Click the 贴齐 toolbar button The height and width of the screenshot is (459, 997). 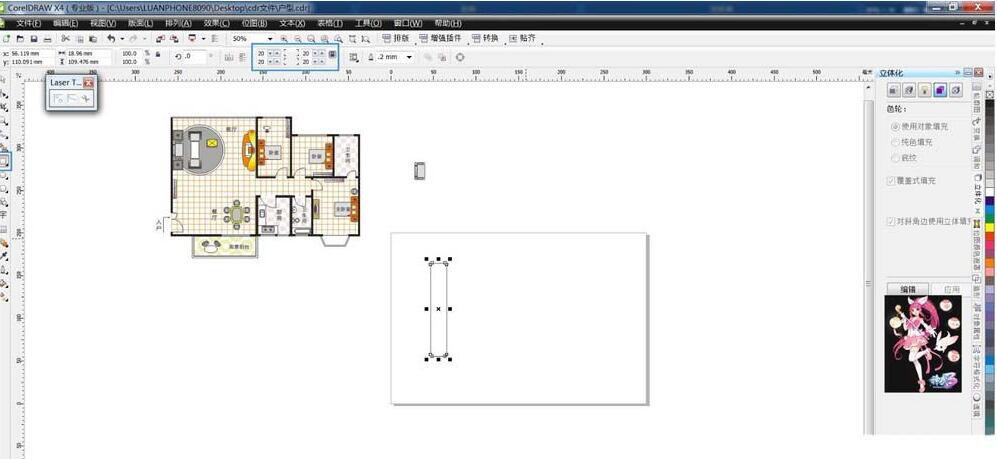tap(522, 39)
